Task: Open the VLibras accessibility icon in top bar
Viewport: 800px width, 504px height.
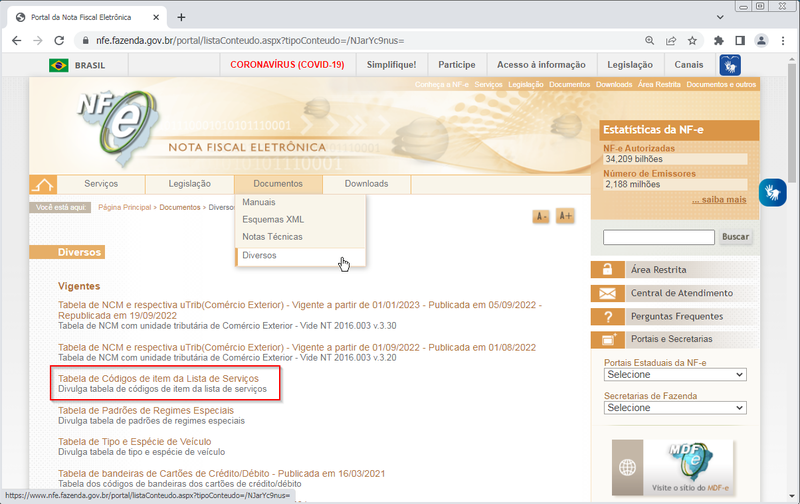Action: tap(730, 65)
